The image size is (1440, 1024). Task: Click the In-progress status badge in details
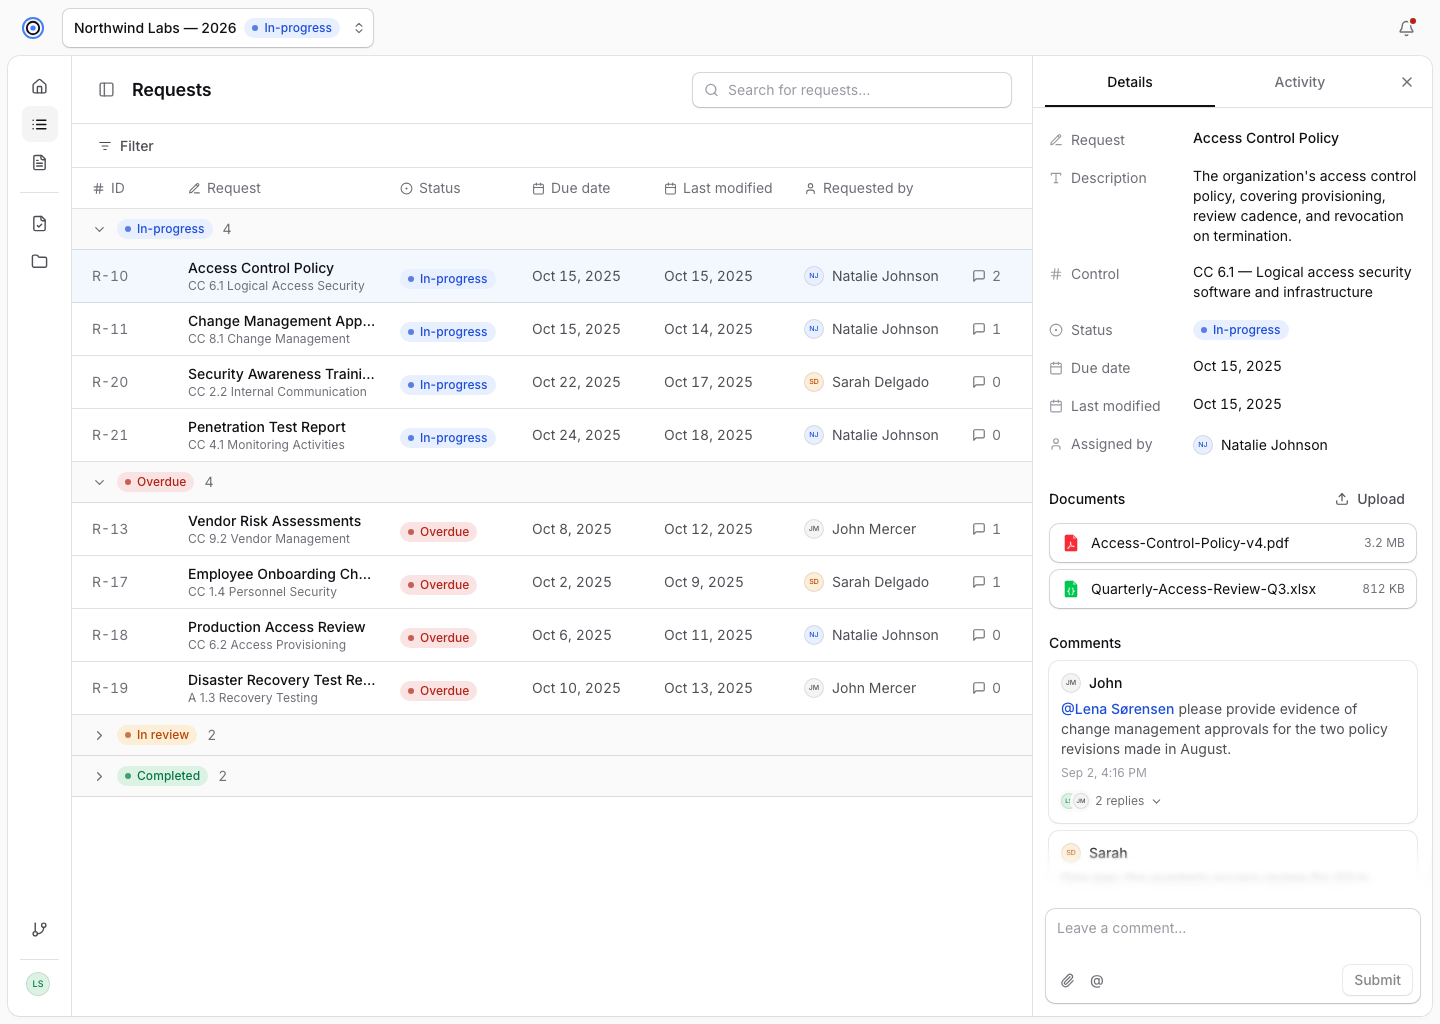pos(1241,330)
